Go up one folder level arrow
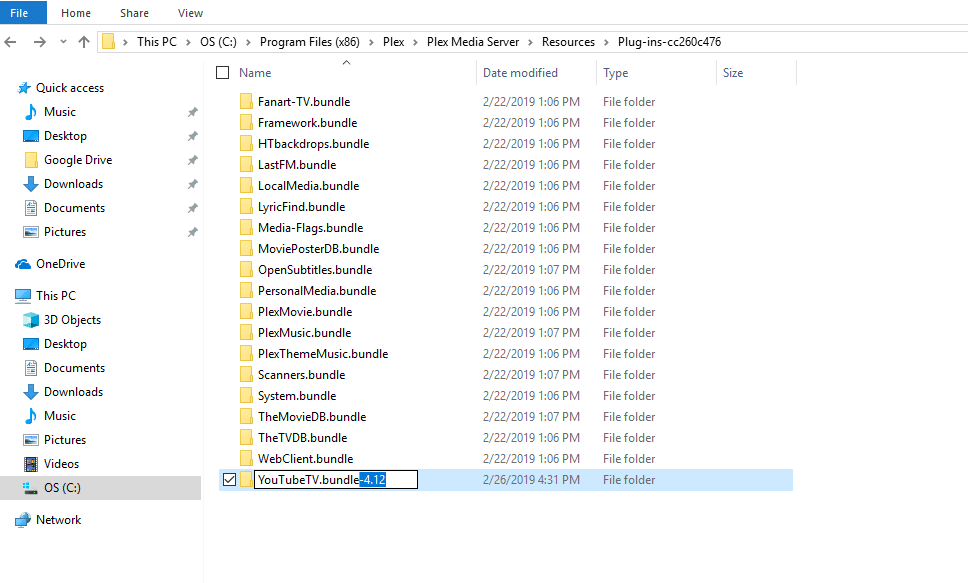The width and height of the screenshot is (968, 583). [x=84, y=42]
